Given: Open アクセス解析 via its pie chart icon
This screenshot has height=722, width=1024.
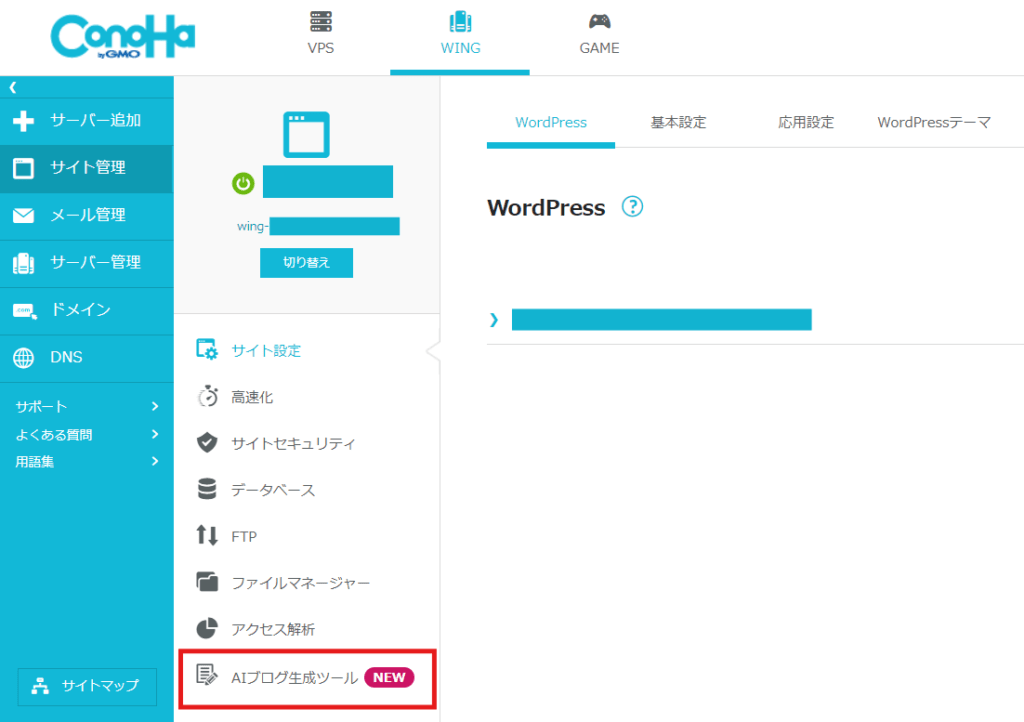Looking at the screenshot, I should [207, 628].
